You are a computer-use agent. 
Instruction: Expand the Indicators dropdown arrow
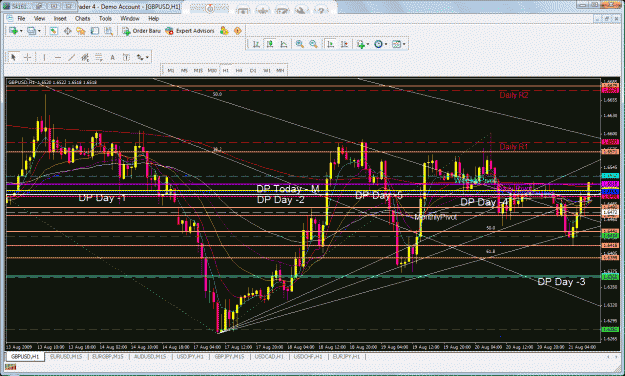click(x=368, y=44)
